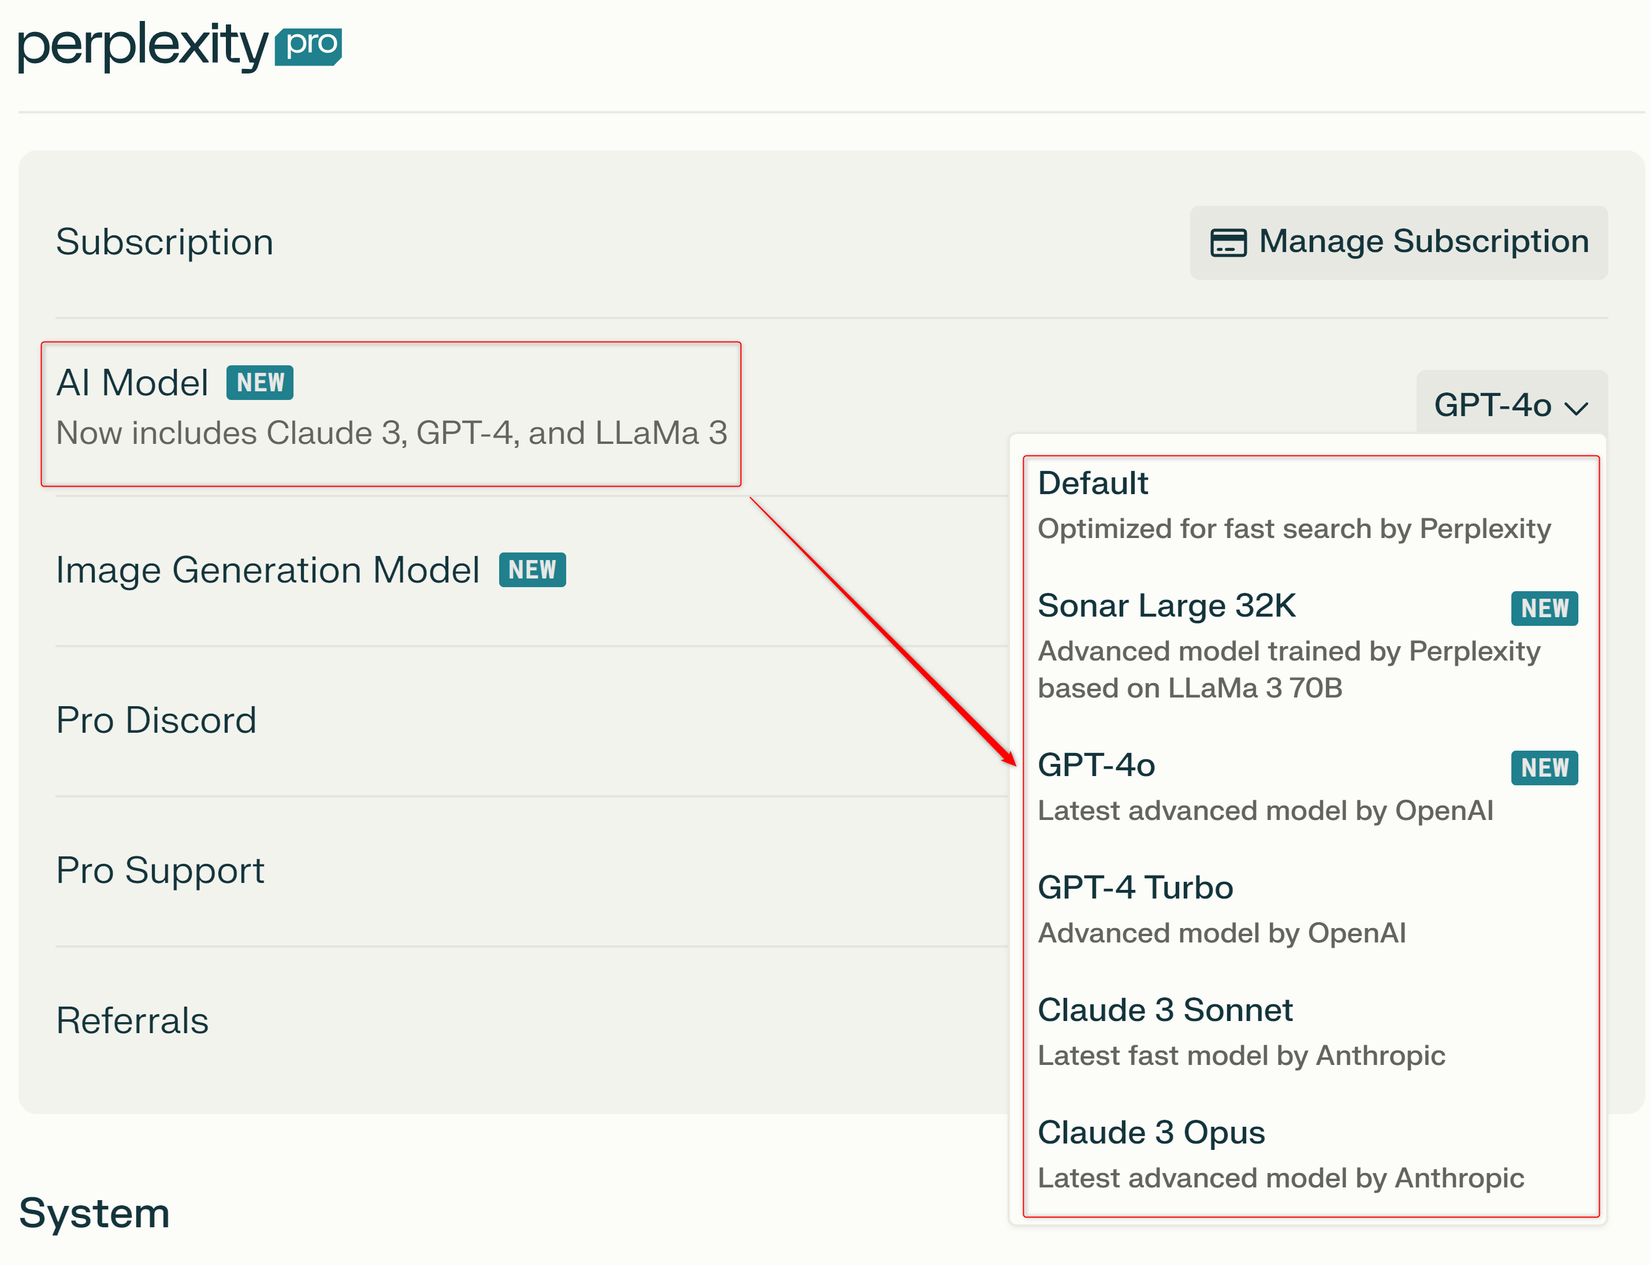Open Manage Subscription
Screen dimensions: 1650x1265
coord(1398,243)
